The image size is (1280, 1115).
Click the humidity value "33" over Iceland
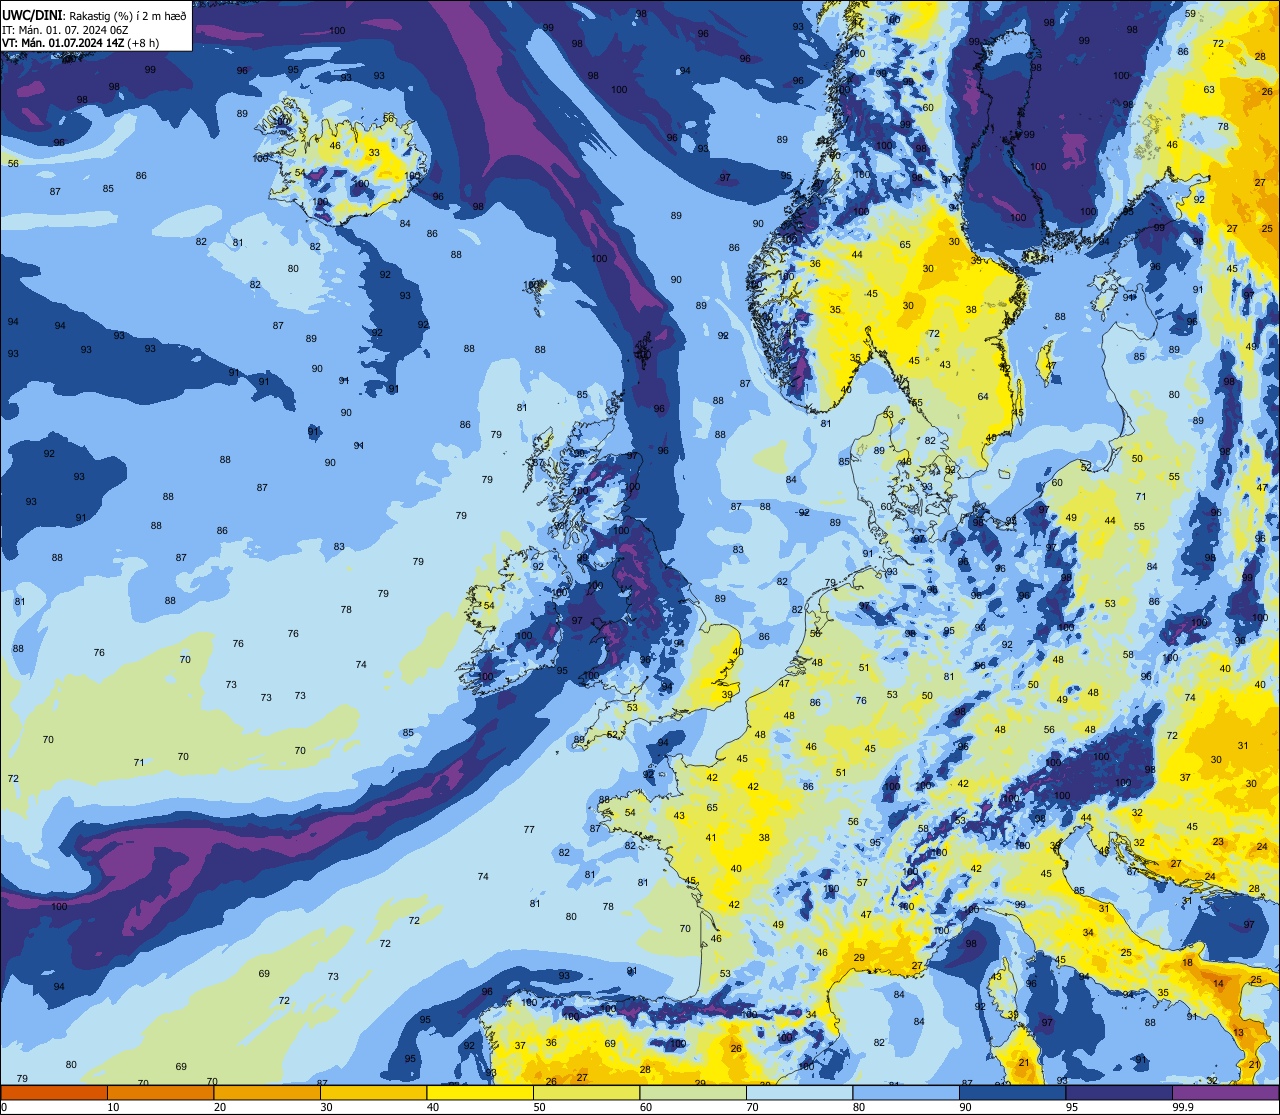tap(374, 153)
